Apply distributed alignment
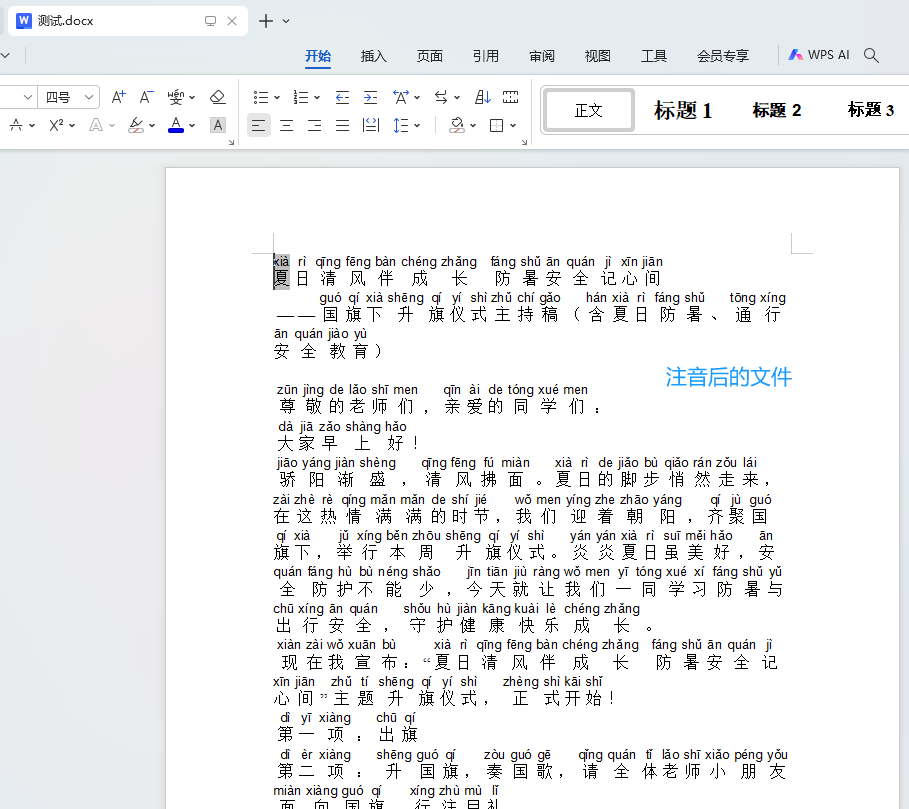909x809 pixels. tap(370, 125)
